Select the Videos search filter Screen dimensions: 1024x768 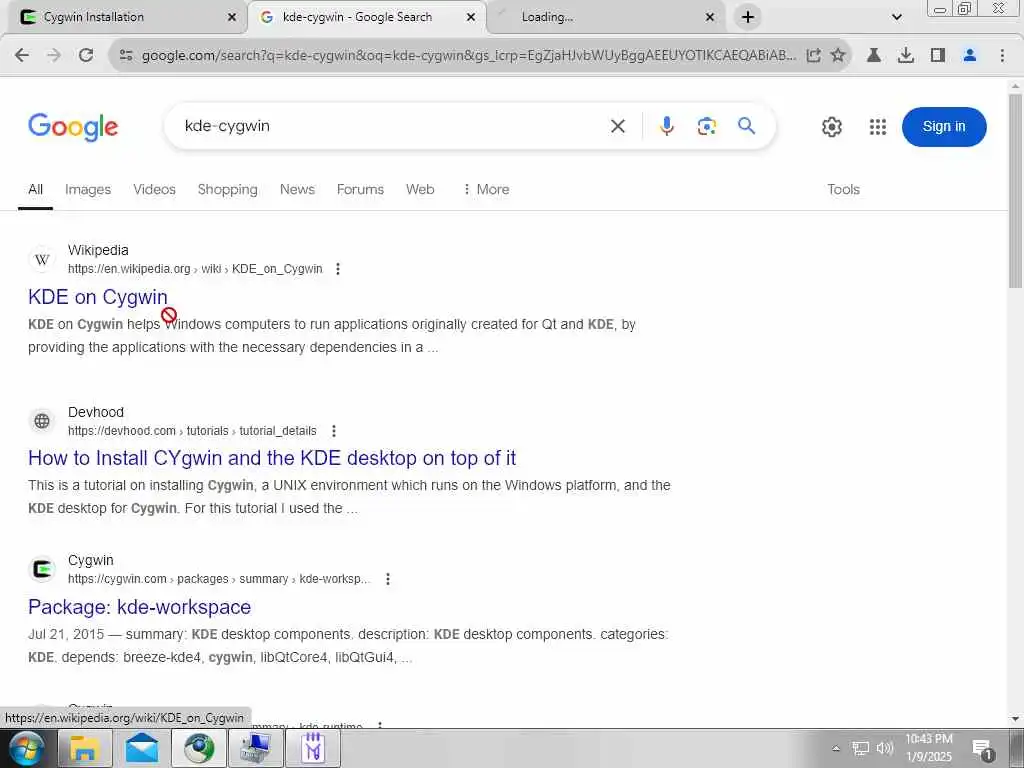click(154, 189)
